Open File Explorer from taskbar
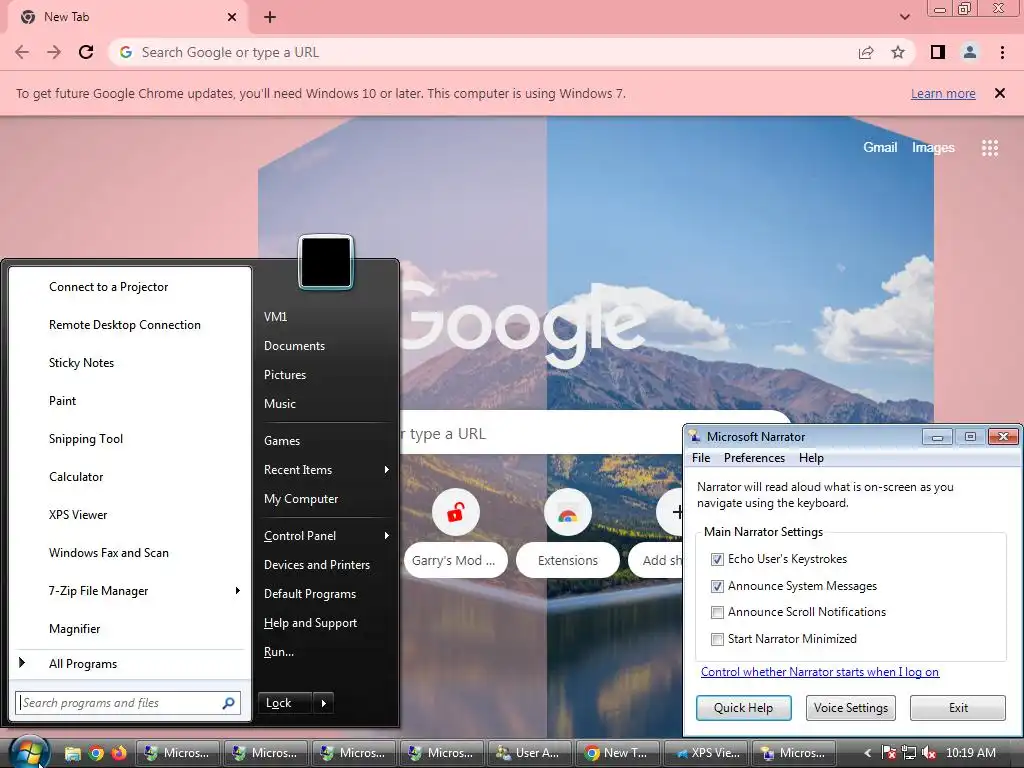The image size is (1024, 768). (72, 753)
